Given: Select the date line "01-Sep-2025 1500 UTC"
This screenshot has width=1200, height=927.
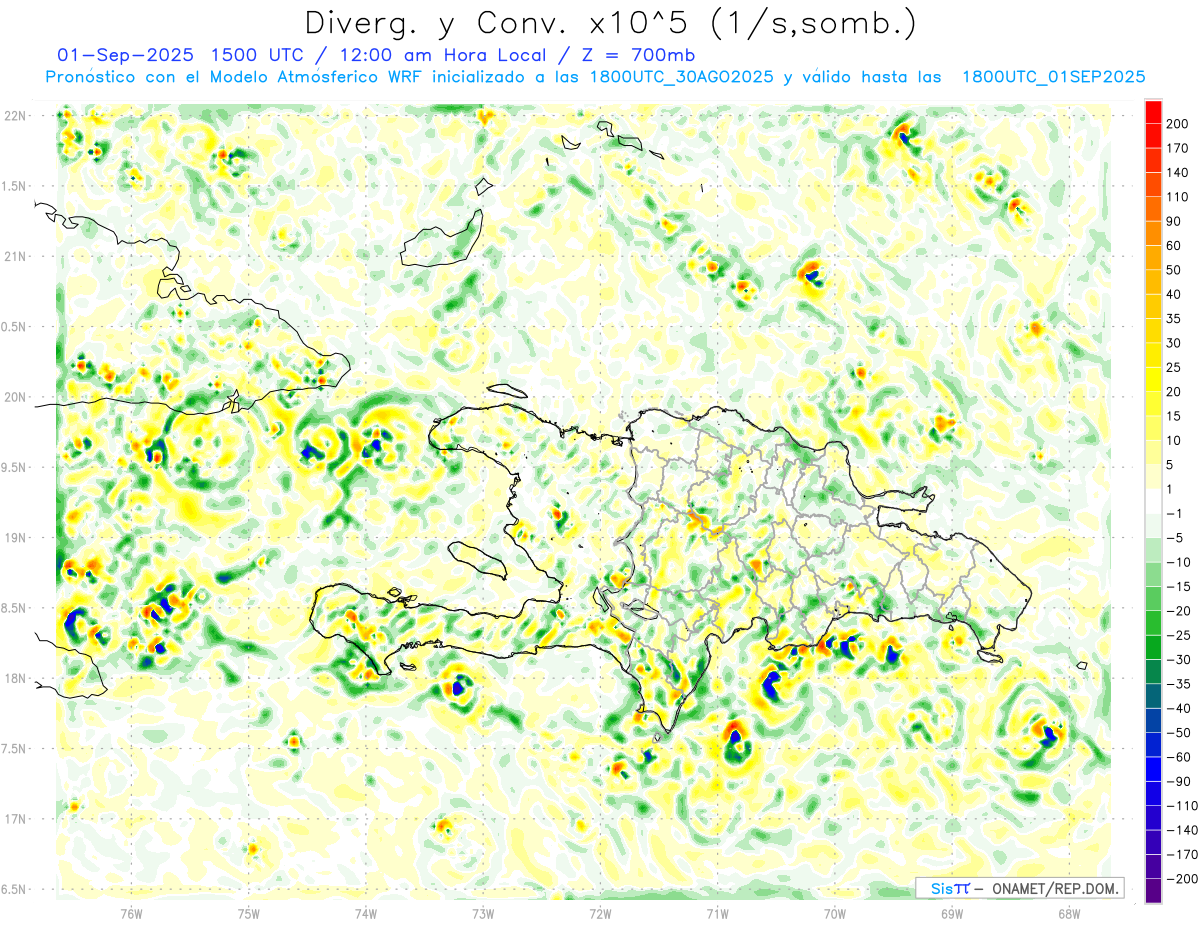Looking at the screenshot, I should pos(180,55).
